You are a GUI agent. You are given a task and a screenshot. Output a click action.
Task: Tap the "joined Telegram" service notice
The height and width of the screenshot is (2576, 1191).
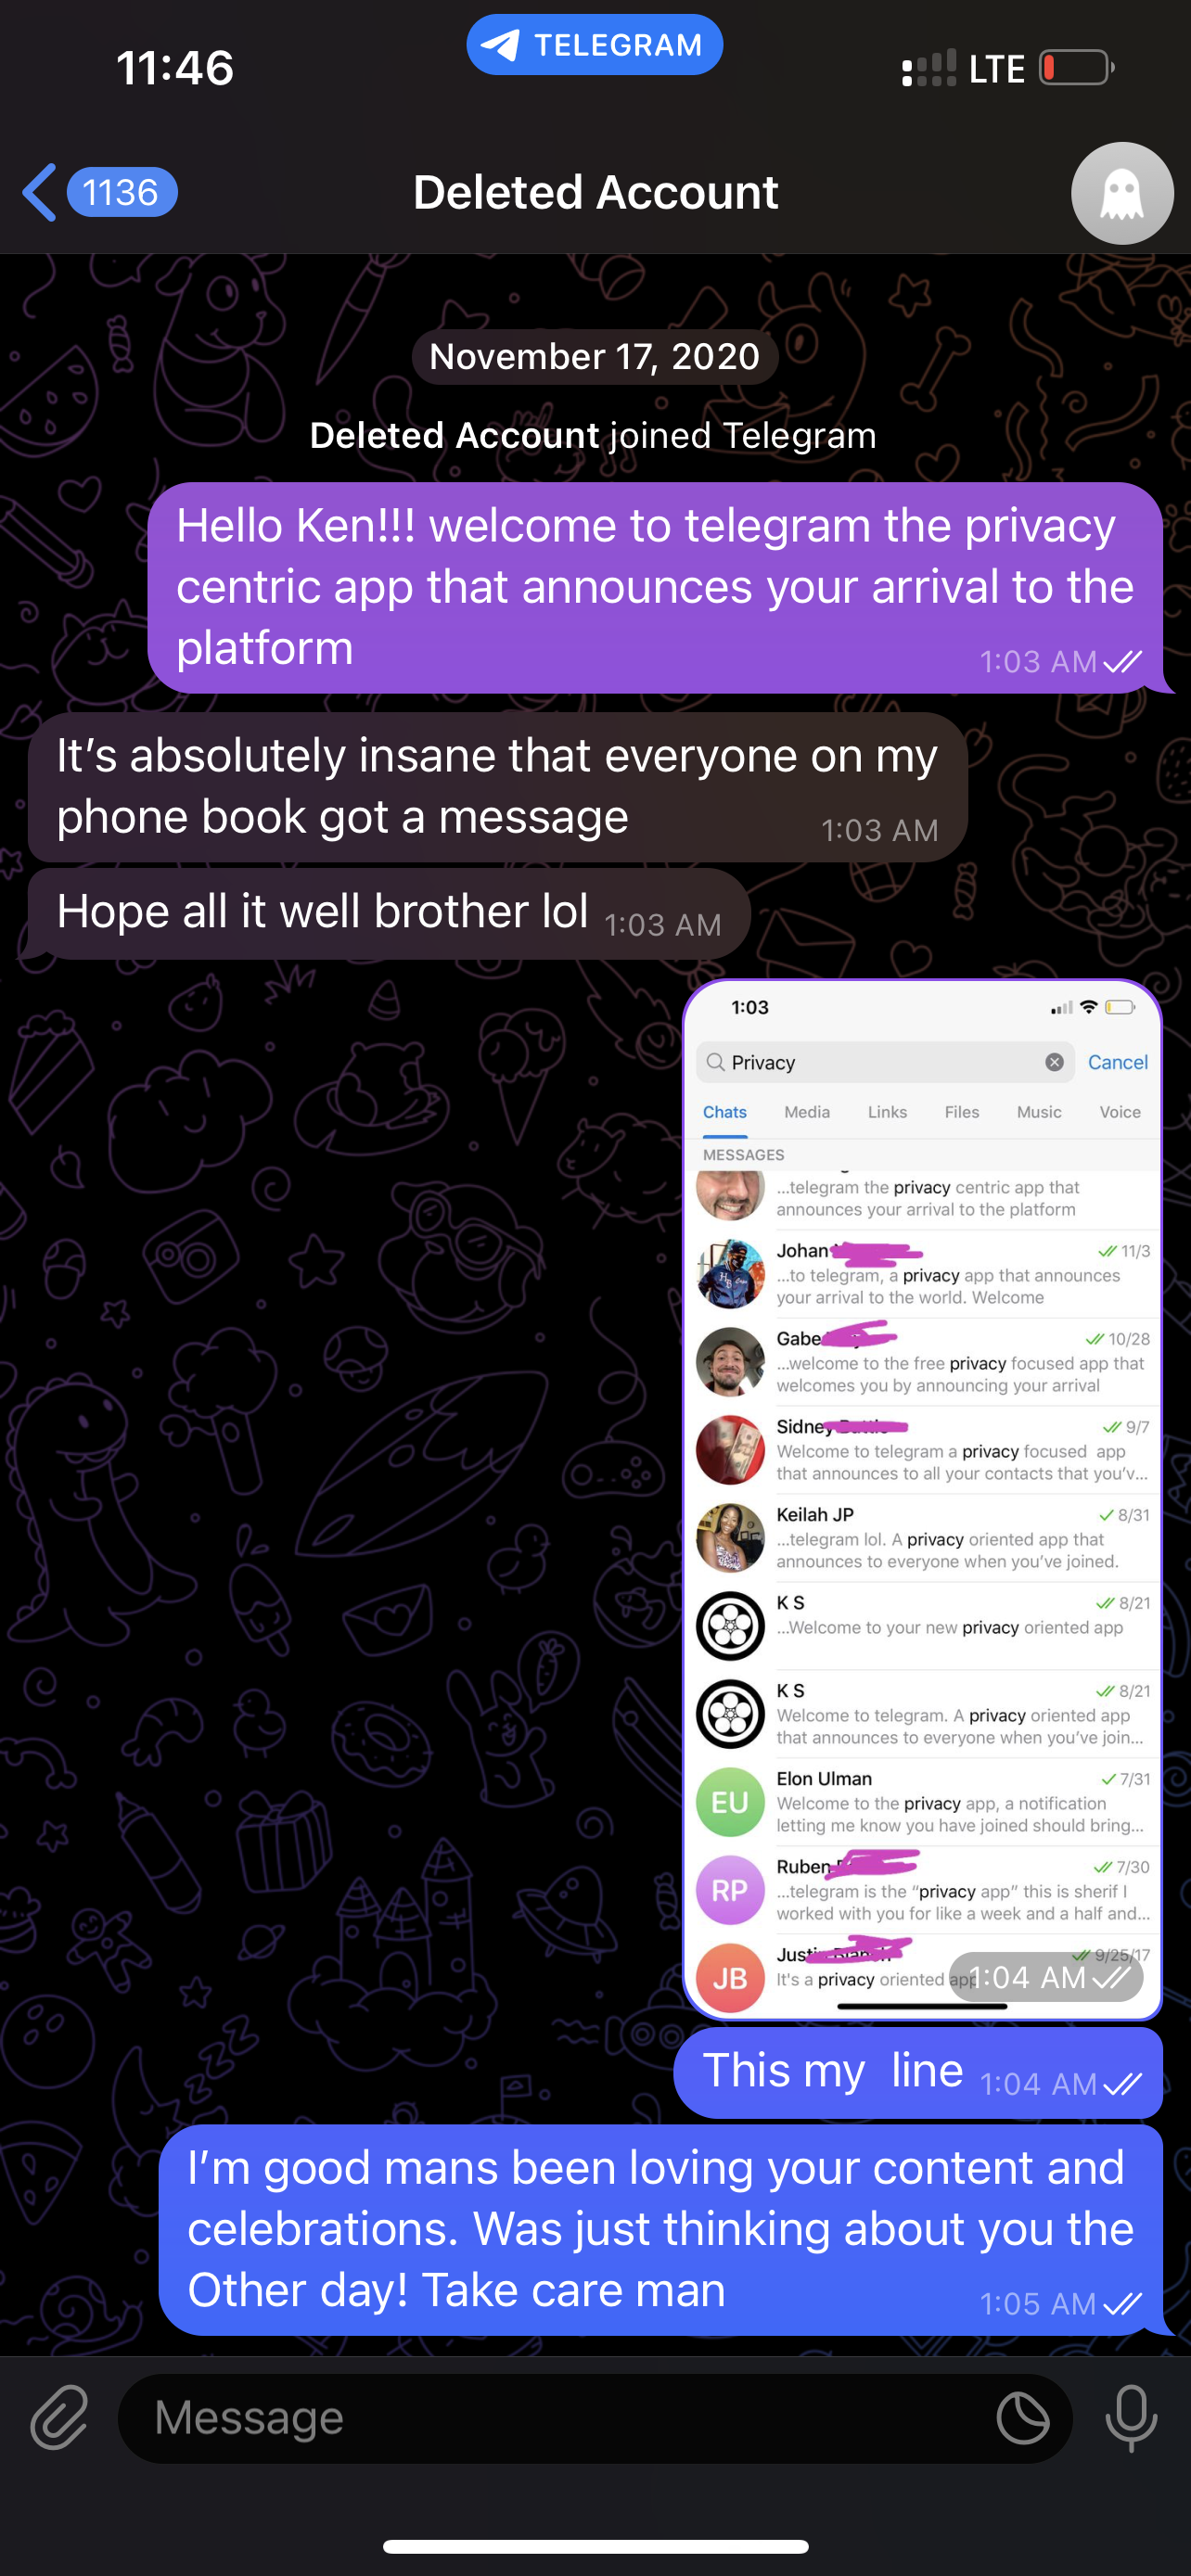(x=593, y=436)
